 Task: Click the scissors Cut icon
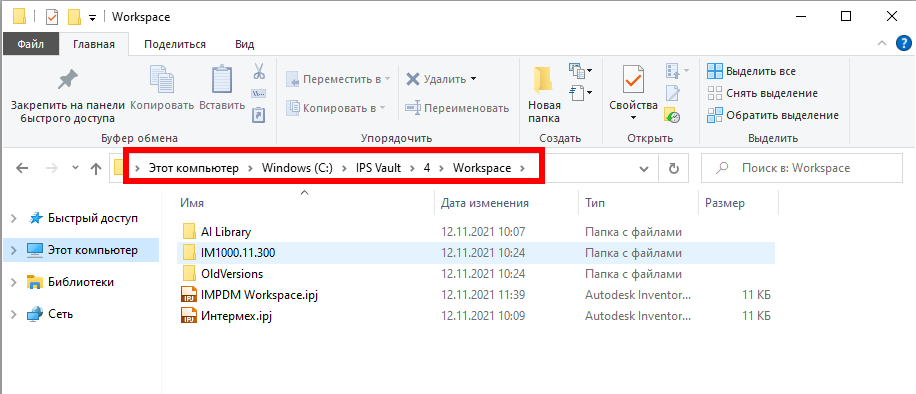[259, 72]
